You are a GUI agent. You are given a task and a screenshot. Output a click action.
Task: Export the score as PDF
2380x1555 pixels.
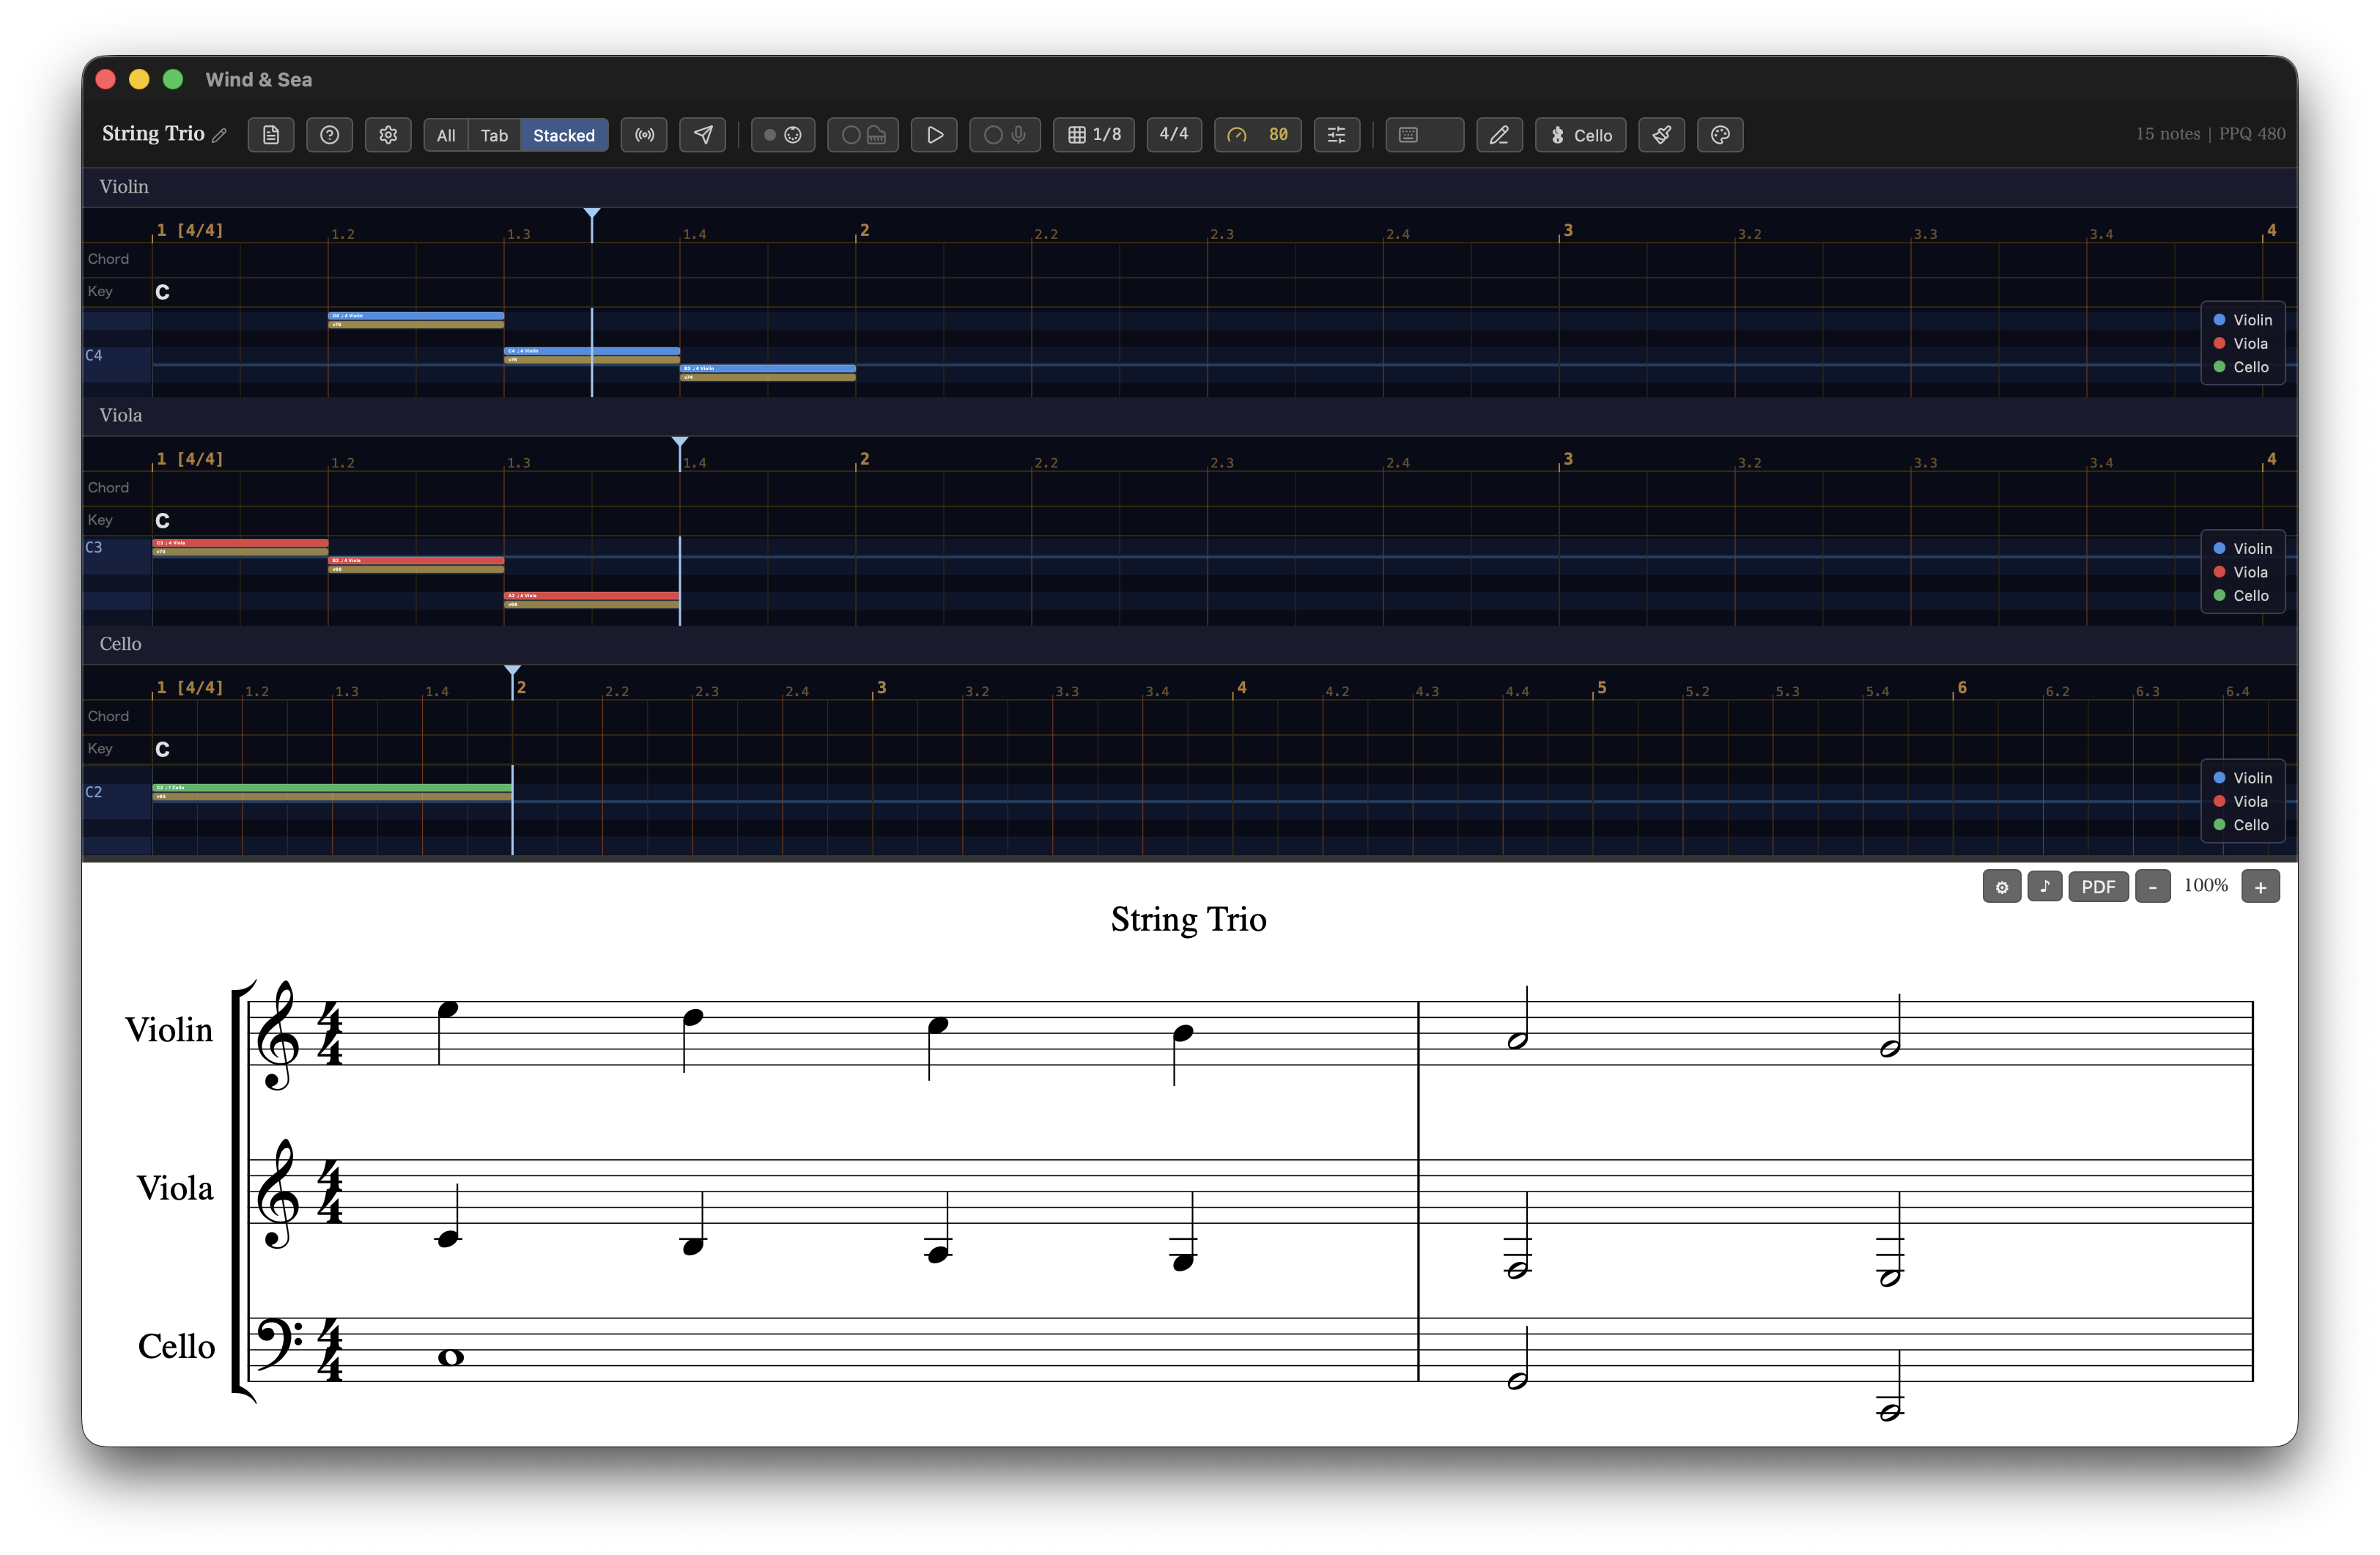click(x=2098, y=886)
